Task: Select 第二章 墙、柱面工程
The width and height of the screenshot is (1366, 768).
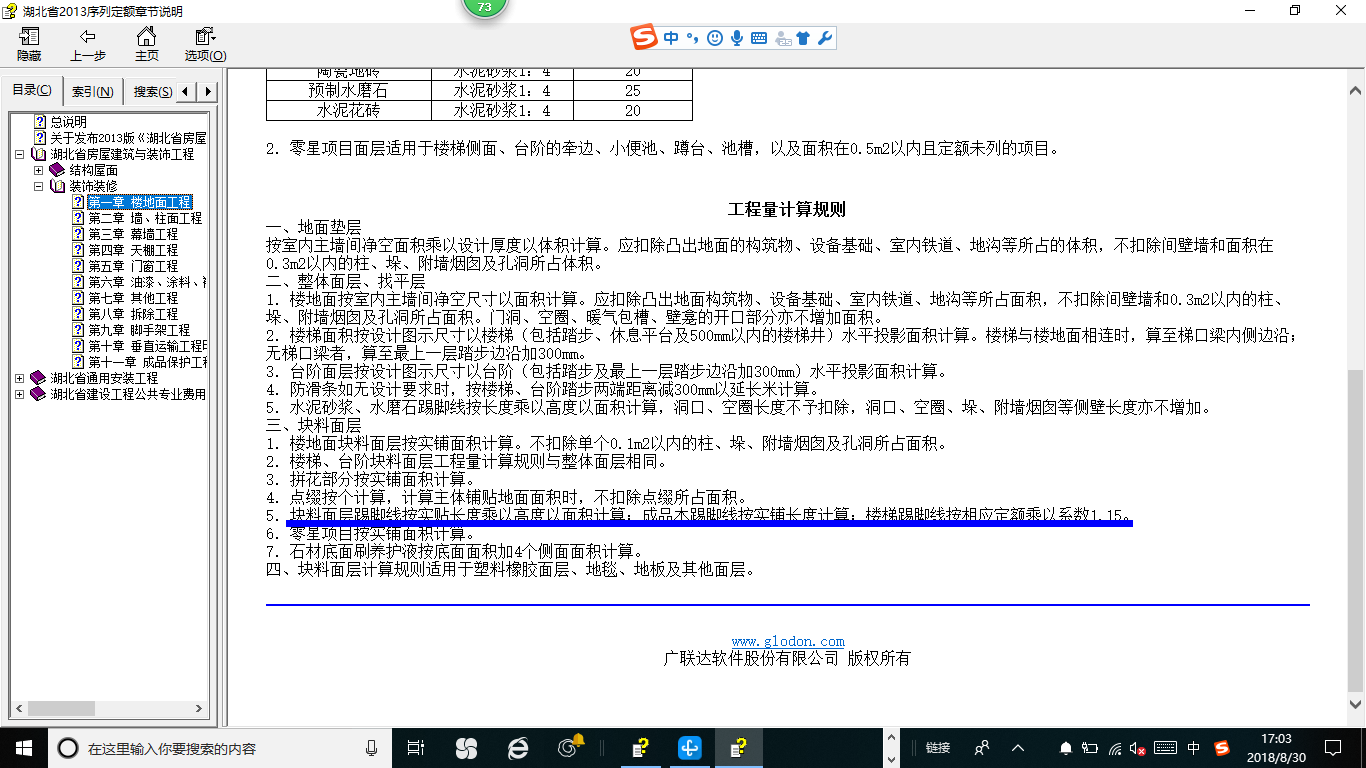Action: pos(144,218)
